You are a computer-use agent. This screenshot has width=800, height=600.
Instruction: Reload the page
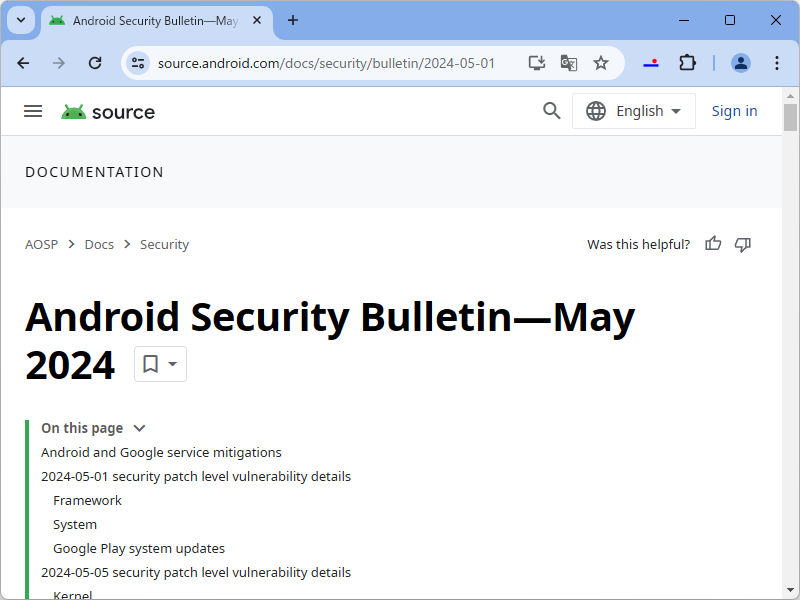point(95,62)
